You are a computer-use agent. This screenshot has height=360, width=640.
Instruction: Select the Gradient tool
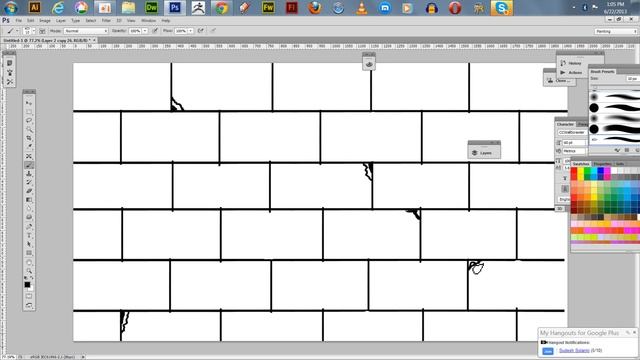29,200
